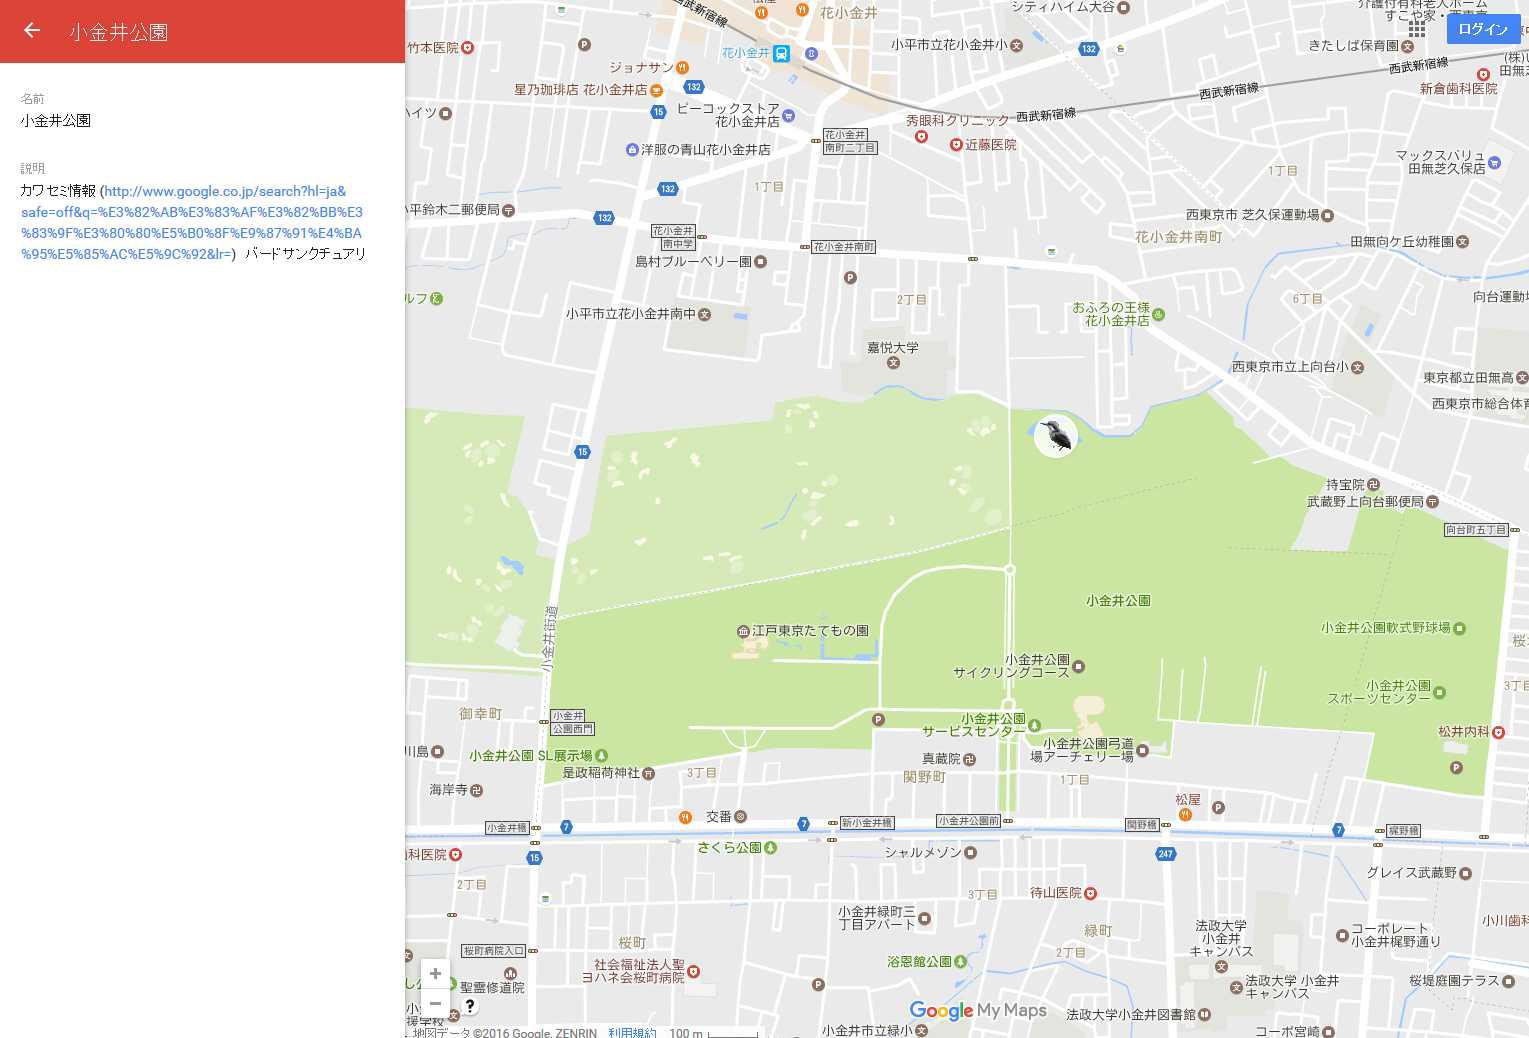Click the 小金井公園 park label on map
The image size is (1529, 1038).
click(x=1118, y=601)
